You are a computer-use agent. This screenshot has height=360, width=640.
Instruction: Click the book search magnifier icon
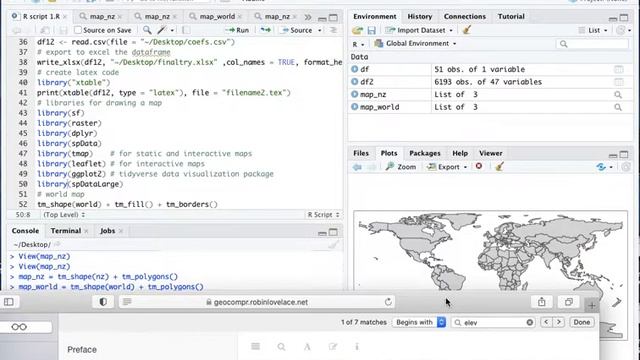click(281, 347)
